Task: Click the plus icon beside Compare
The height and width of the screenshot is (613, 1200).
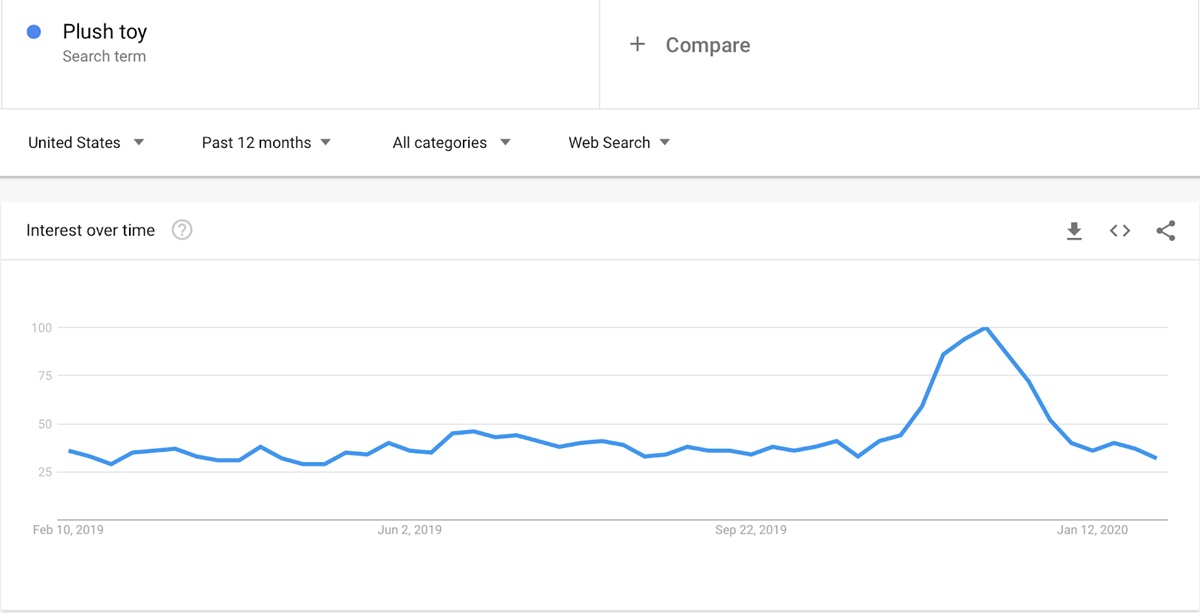Action: (637, 44)
